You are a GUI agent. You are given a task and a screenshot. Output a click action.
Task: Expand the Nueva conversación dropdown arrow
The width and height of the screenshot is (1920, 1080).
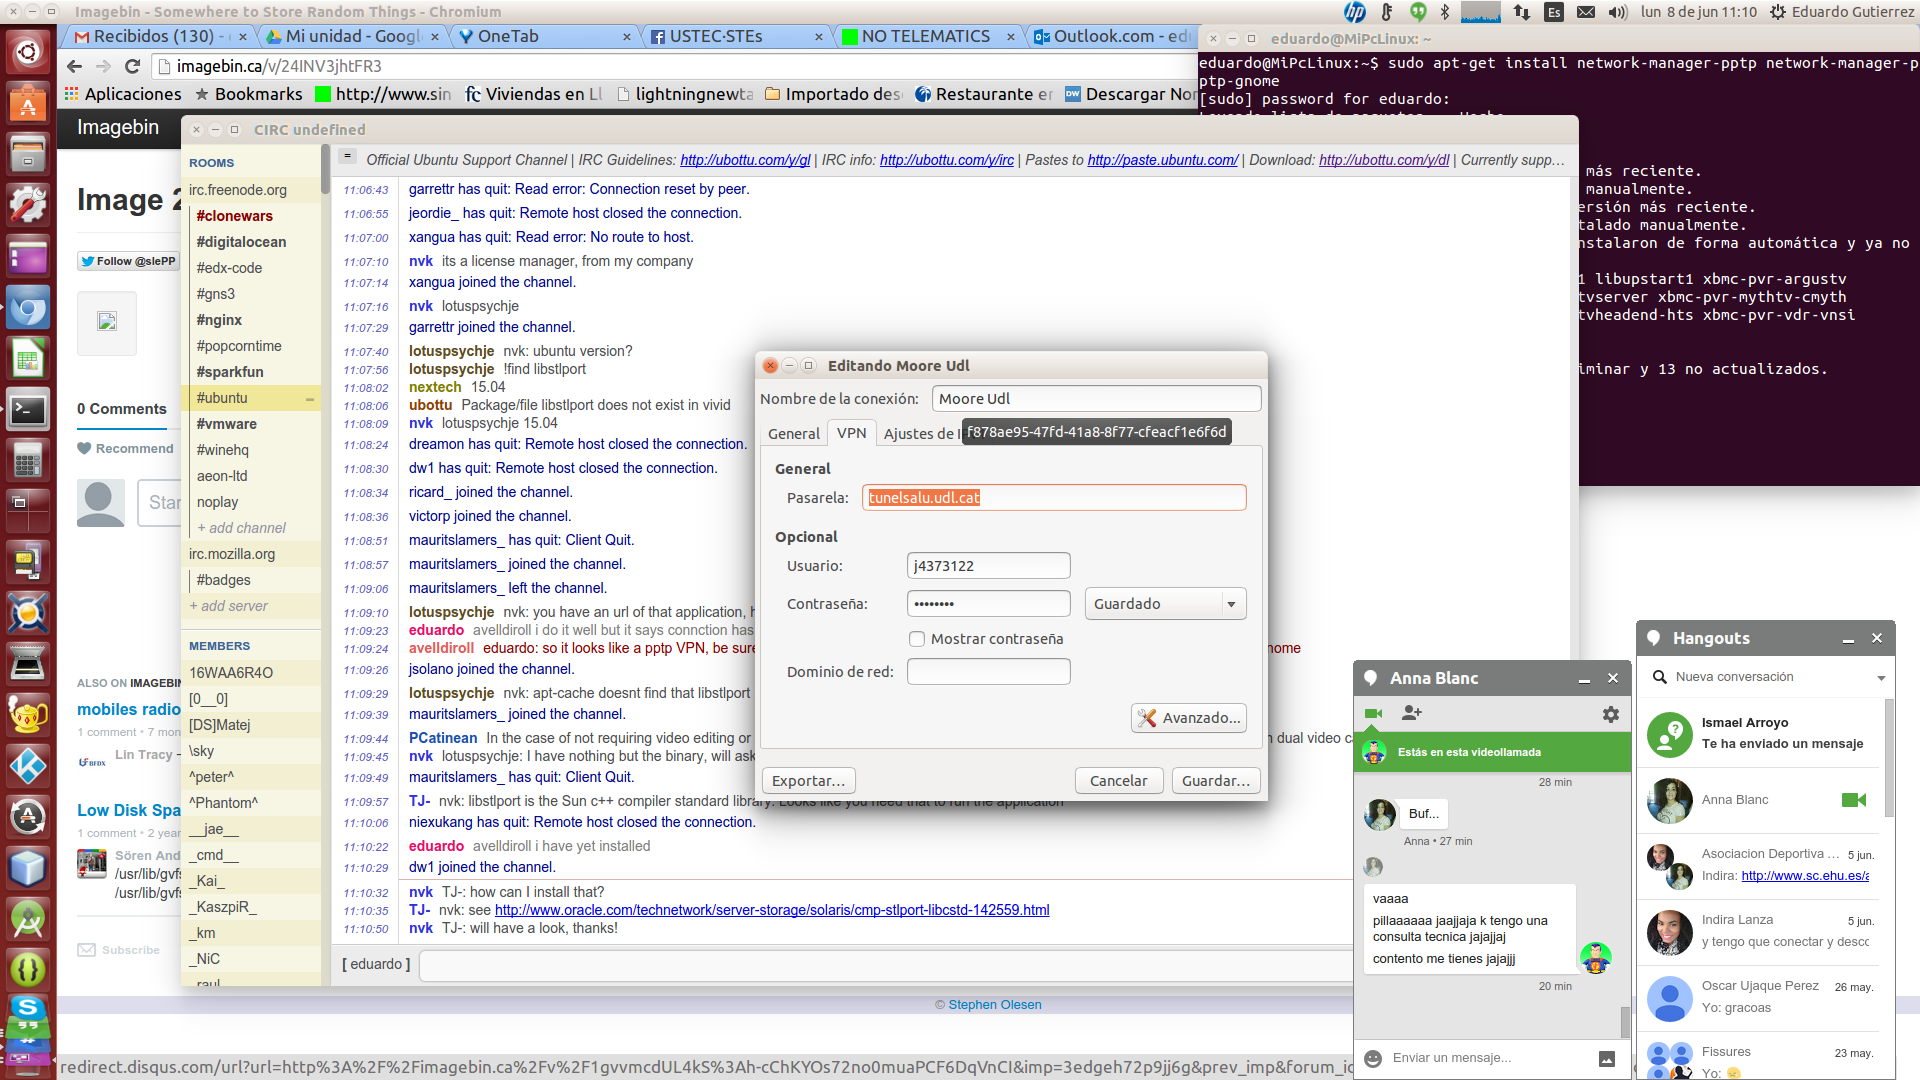point(1881,678)
